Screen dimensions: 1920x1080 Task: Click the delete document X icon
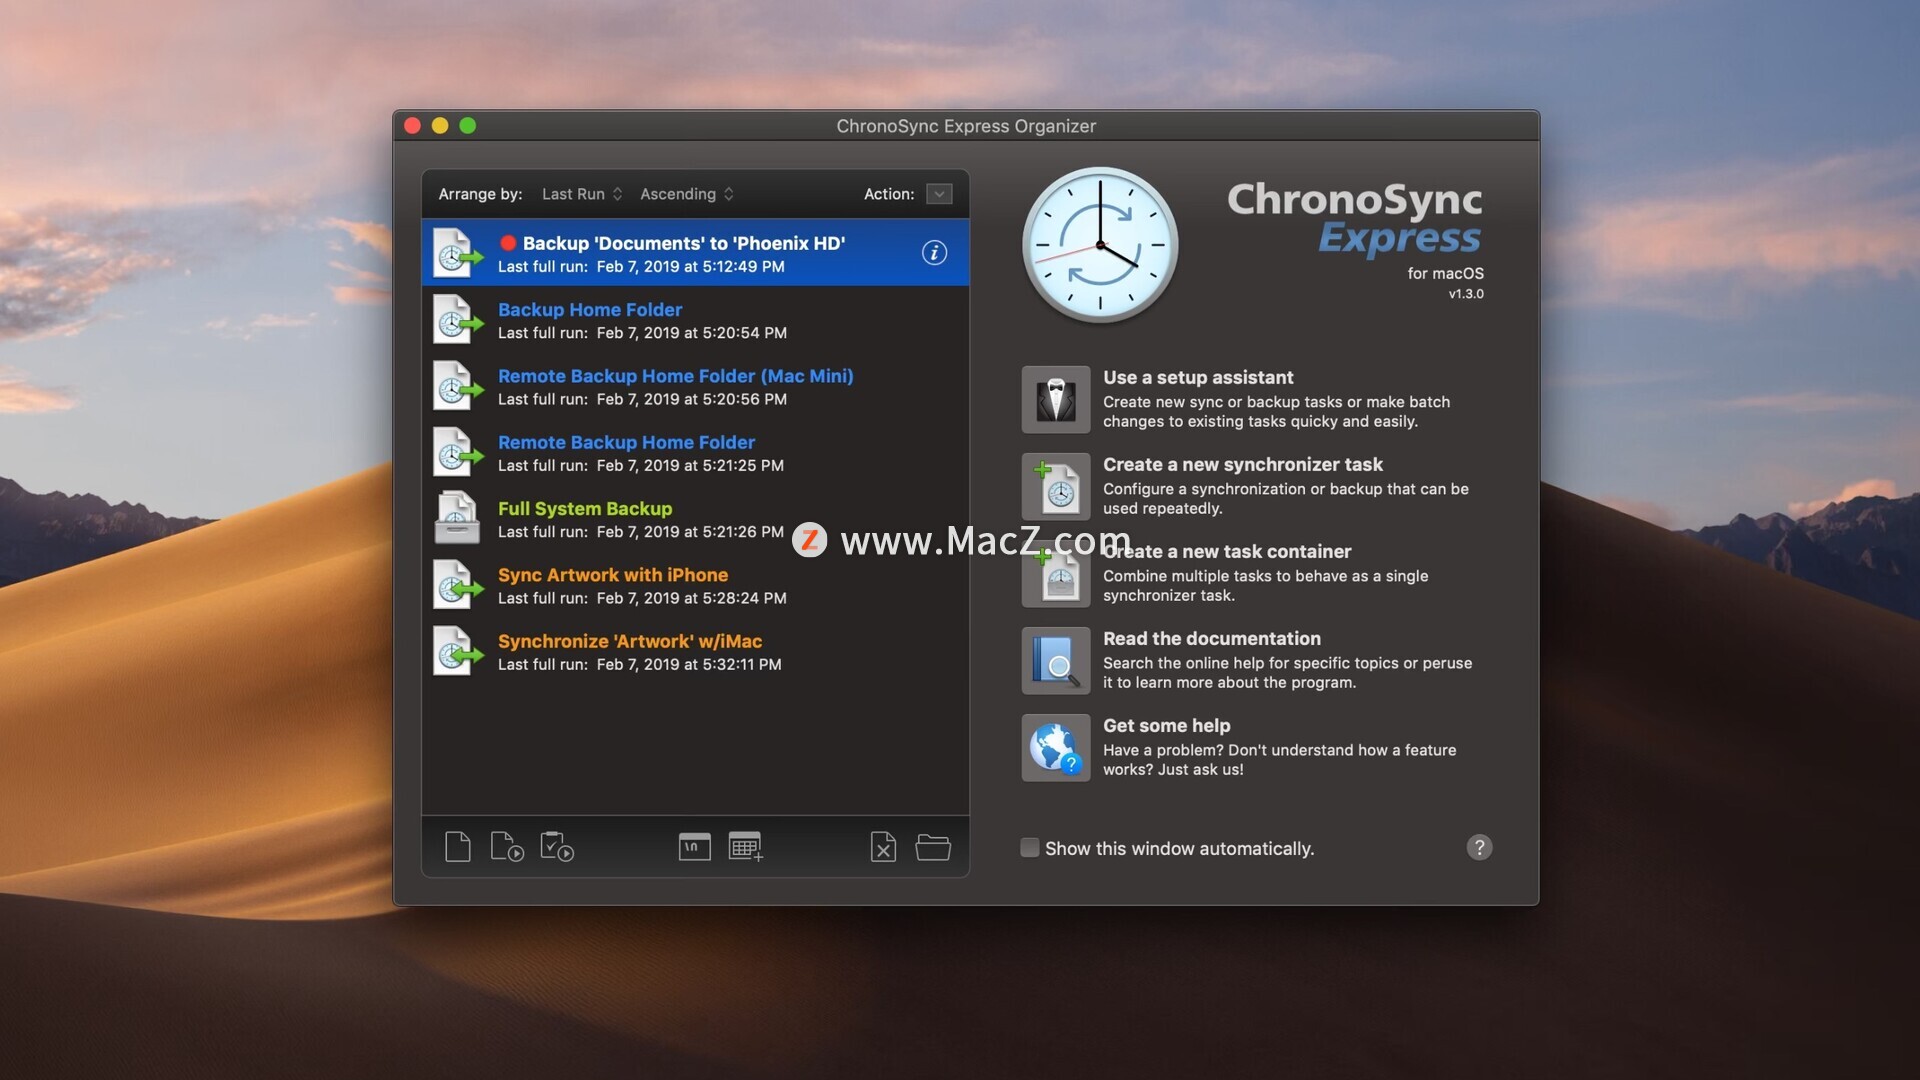coord(883,847)
